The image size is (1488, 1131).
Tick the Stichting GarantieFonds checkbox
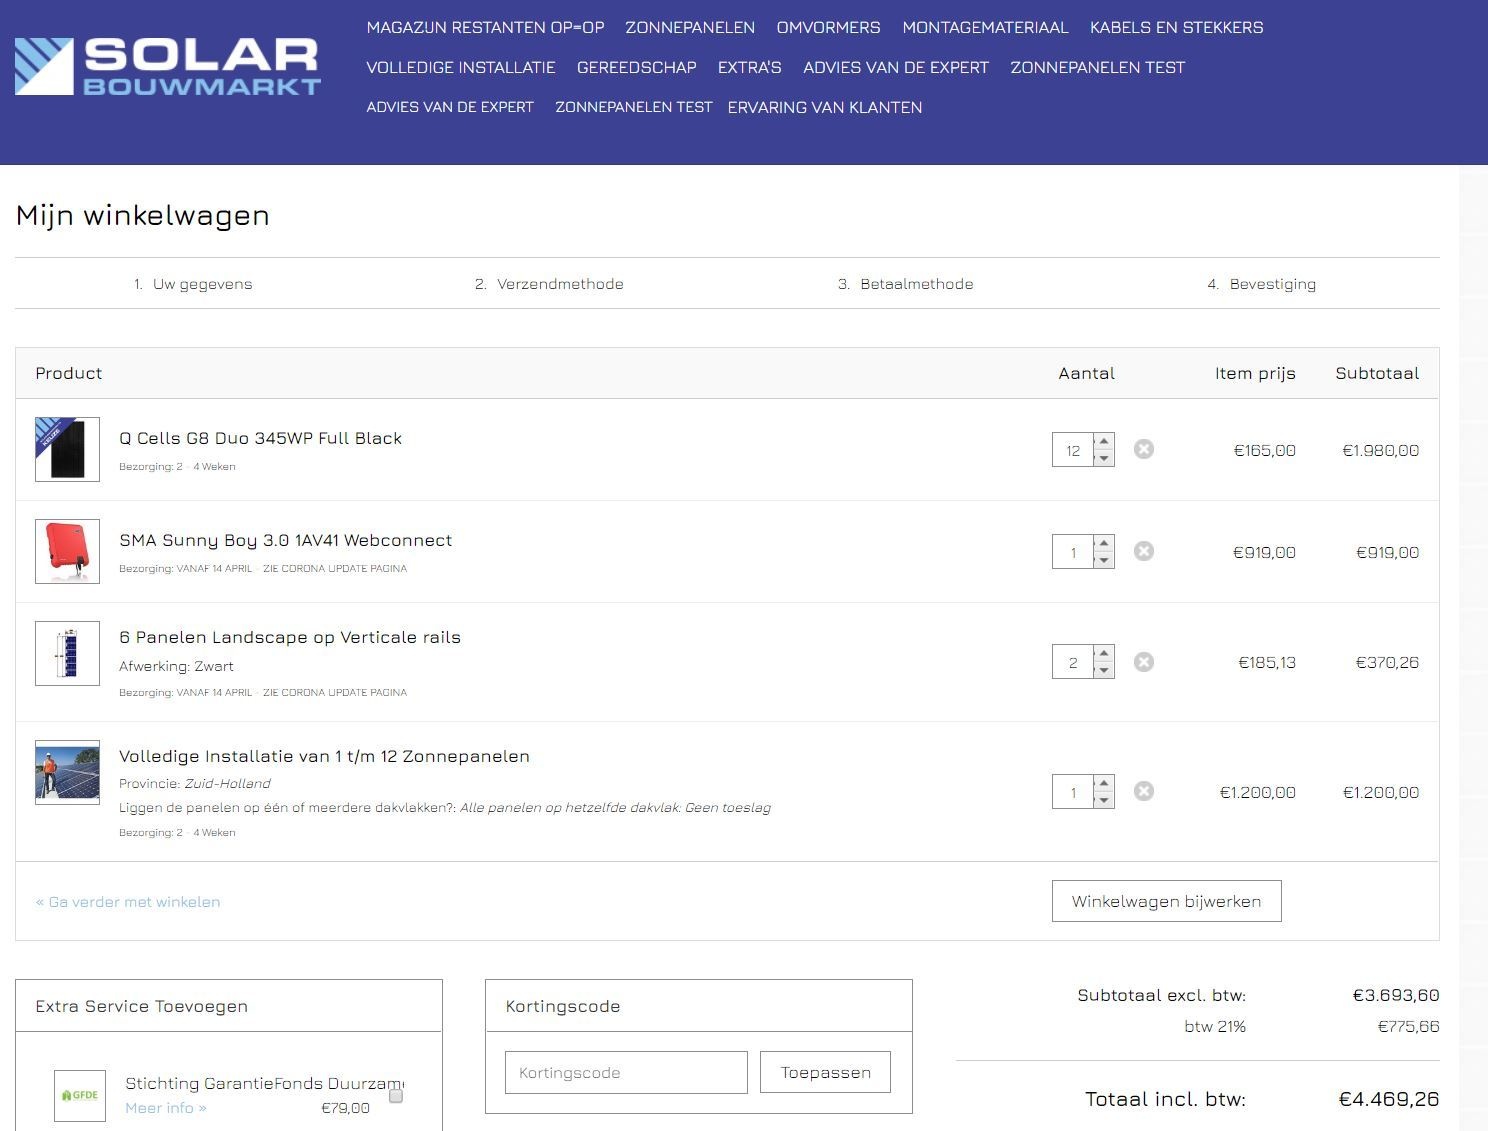coord(396,1096)
